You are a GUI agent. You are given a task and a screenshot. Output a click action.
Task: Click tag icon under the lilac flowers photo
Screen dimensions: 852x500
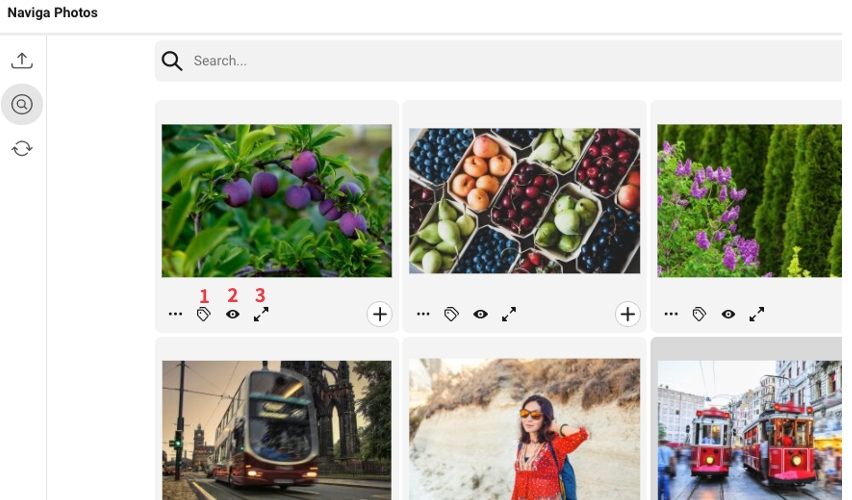[700, 314]
